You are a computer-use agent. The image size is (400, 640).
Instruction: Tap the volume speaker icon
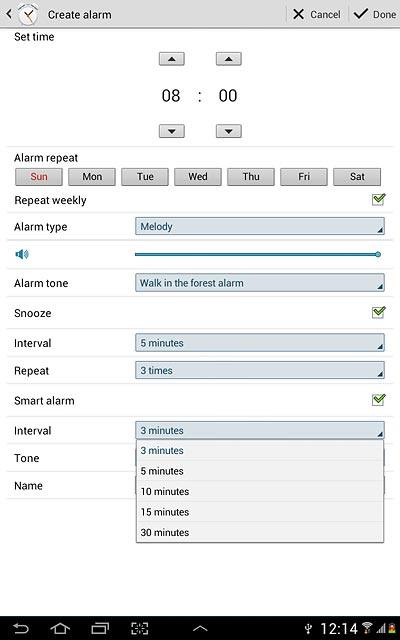[22, 254]
